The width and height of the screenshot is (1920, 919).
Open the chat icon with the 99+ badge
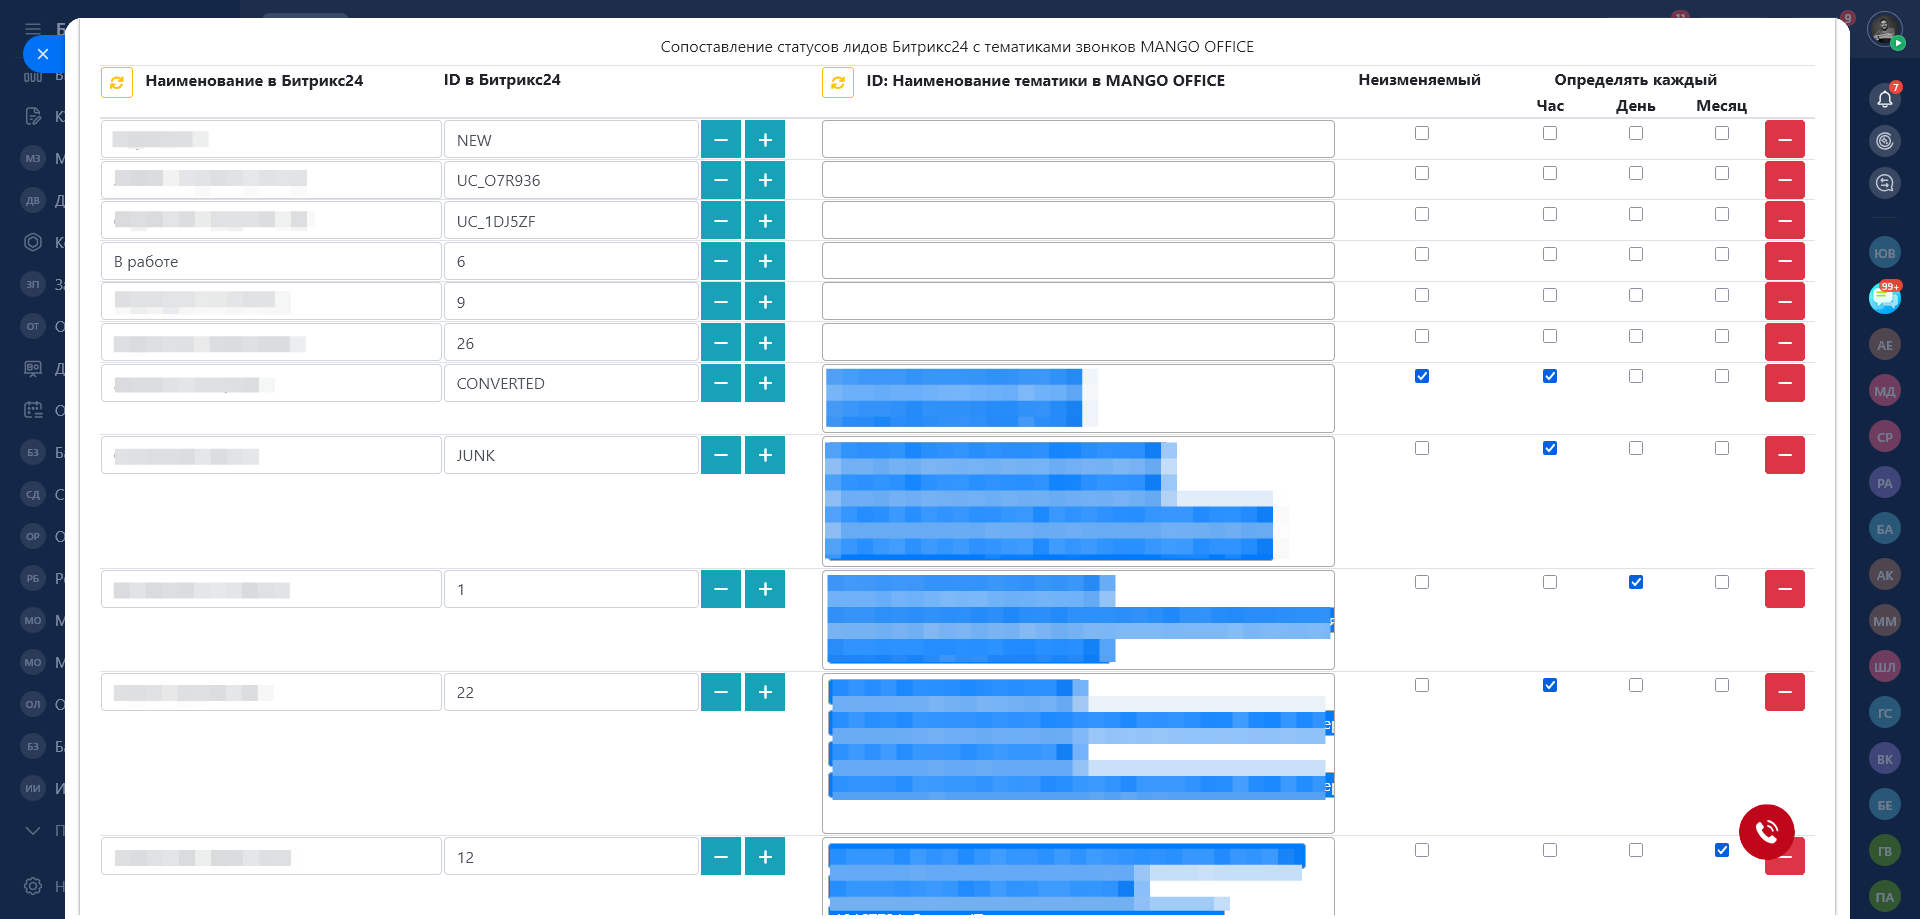coord(1885,298)
